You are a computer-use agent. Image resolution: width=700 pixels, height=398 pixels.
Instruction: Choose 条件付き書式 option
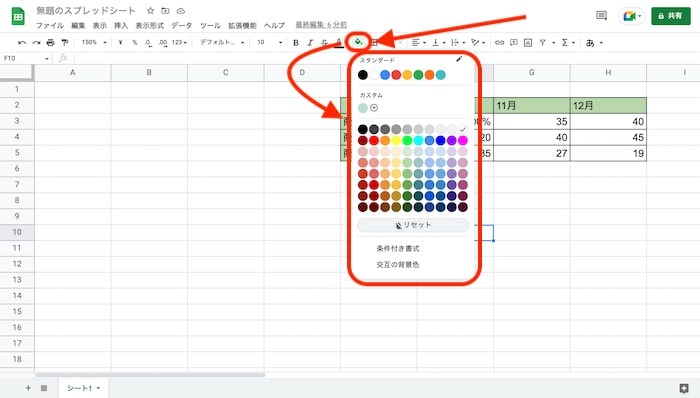click(398, 249)
